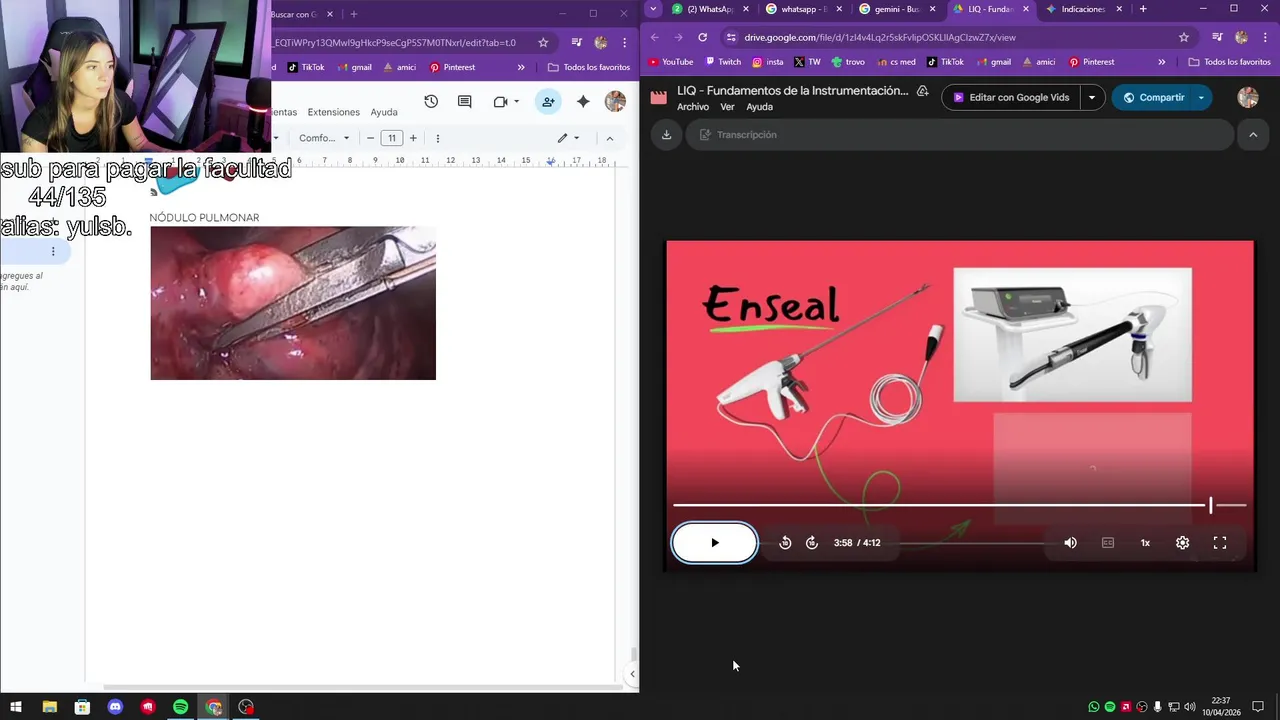The height and width of the screenshot is (720, 1280).
Task: Open media control icon in the right browser window
Action: (1217, 37)
